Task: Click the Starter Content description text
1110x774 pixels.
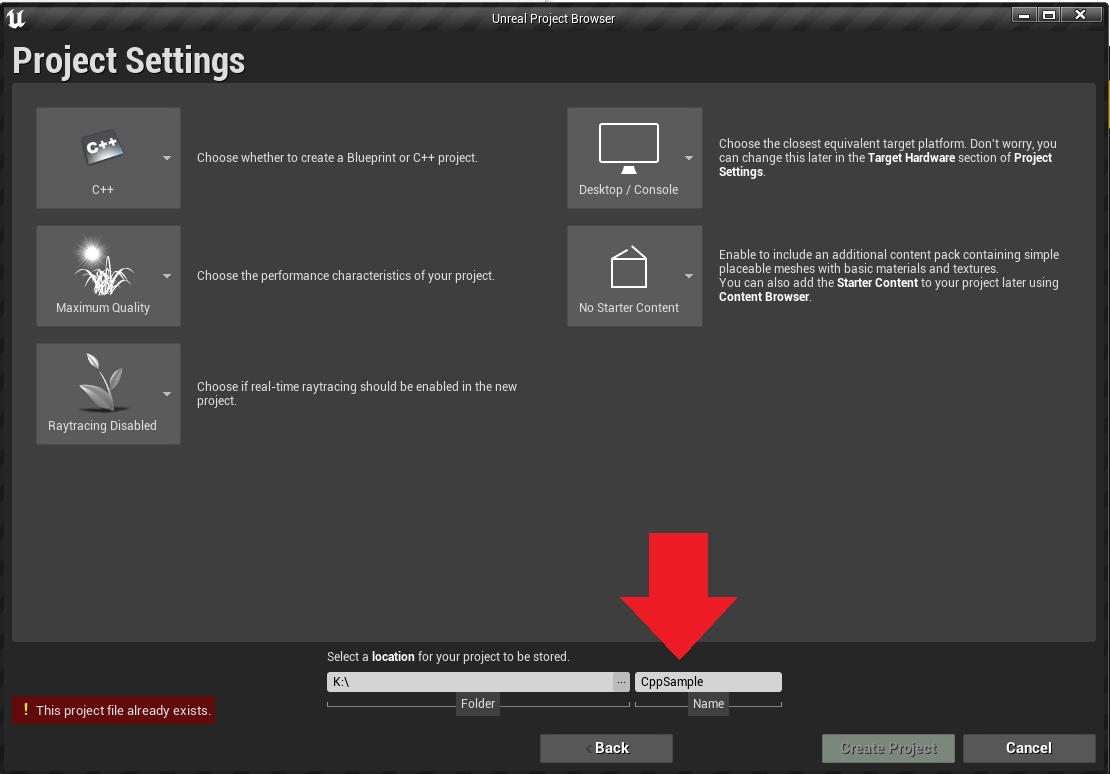Action: click(x=889, y=275)
